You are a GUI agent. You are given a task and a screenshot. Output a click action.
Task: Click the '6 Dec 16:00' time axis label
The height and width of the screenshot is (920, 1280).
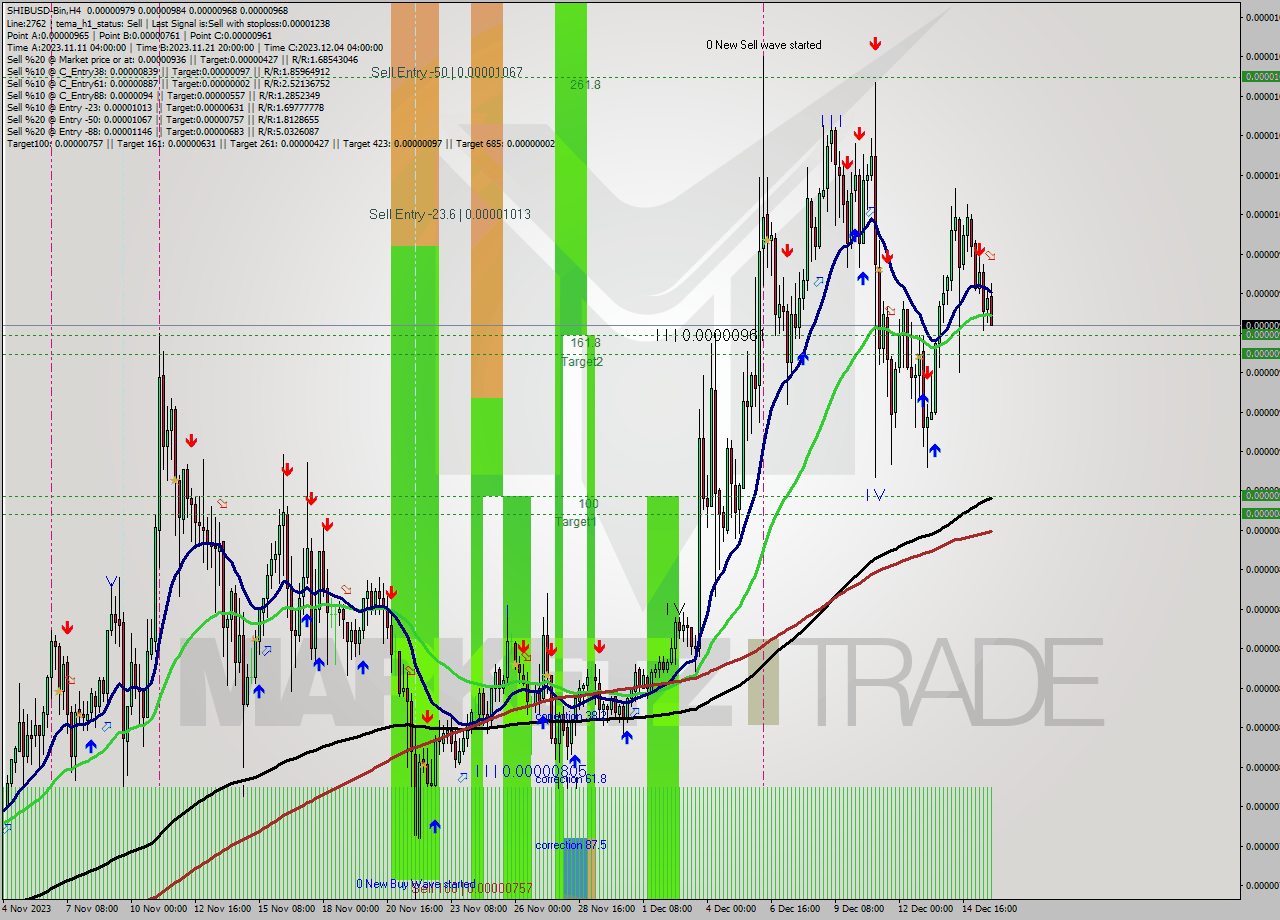point(795,909)
